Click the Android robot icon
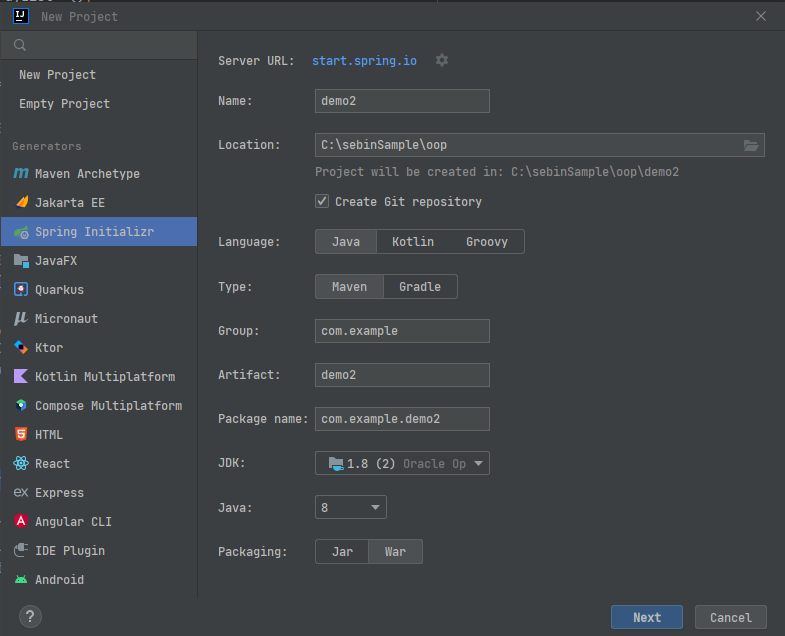This screenshot has height=636, width=785. pos(21,579)
